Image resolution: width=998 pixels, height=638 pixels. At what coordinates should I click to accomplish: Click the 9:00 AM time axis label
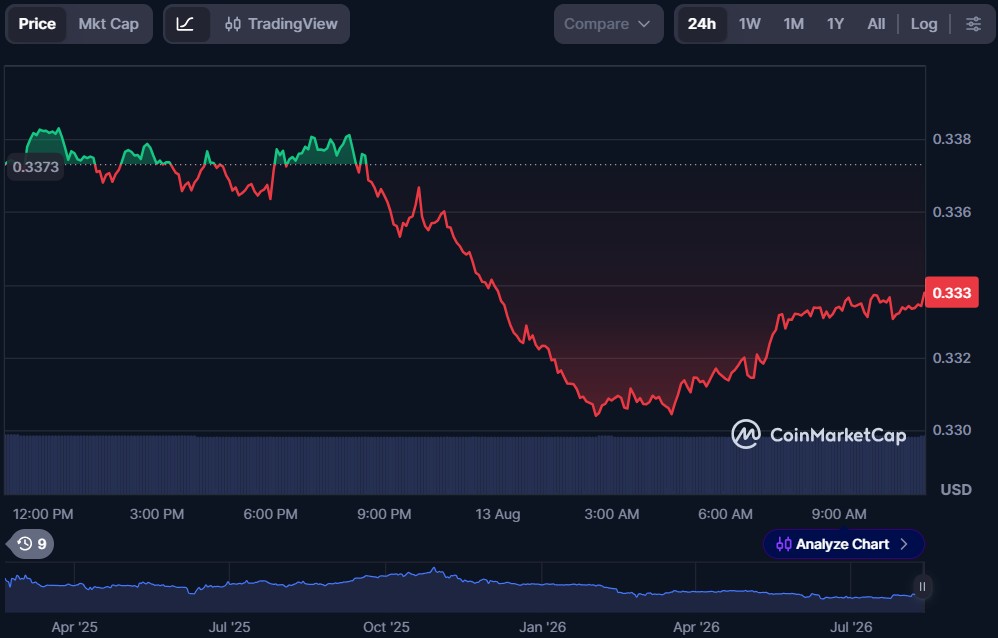coord(839,514)
